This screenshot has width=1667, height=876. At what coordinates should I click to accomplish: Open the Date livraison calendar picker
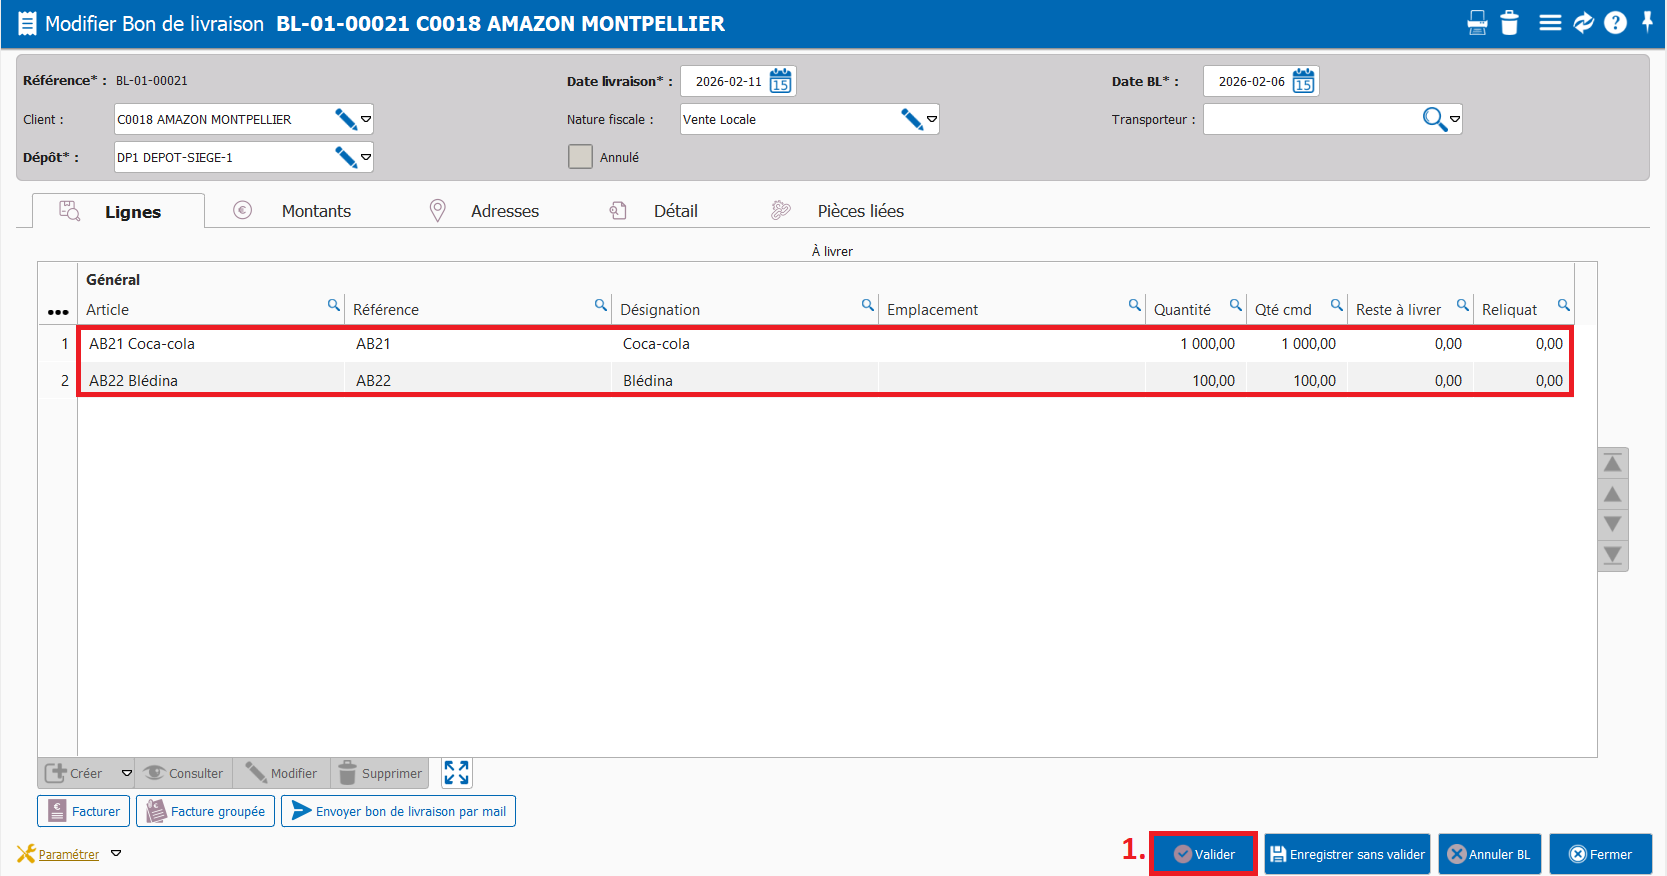(781, 81)
